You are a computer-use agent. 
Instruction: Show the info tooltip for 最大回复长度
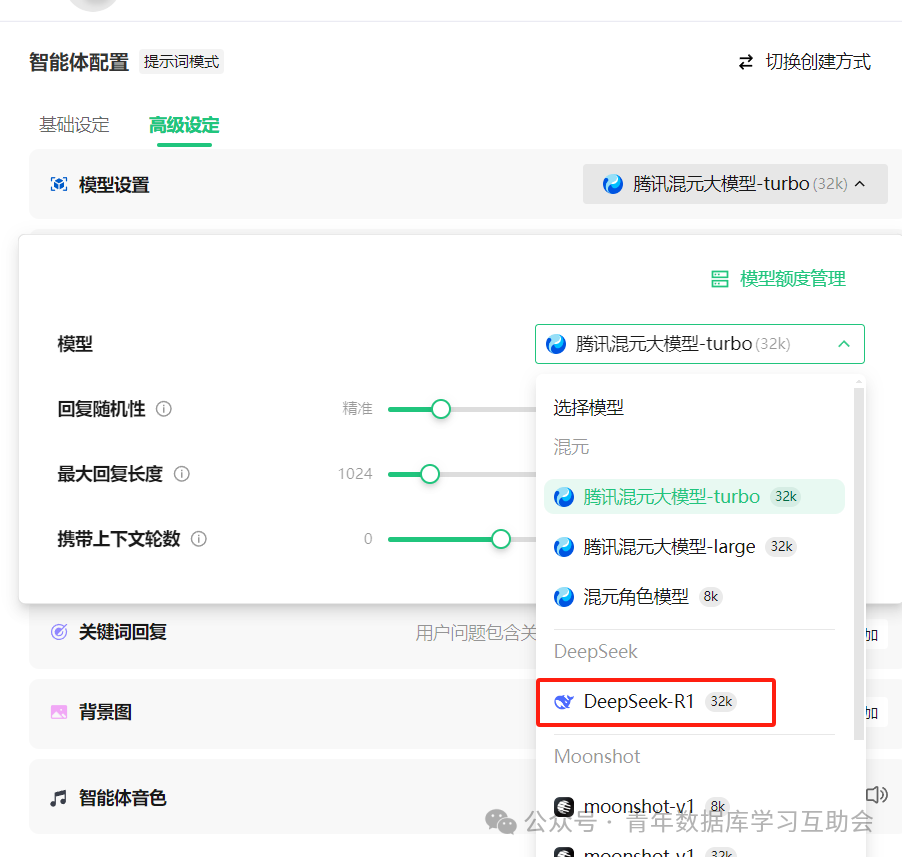tap(182, 474)
